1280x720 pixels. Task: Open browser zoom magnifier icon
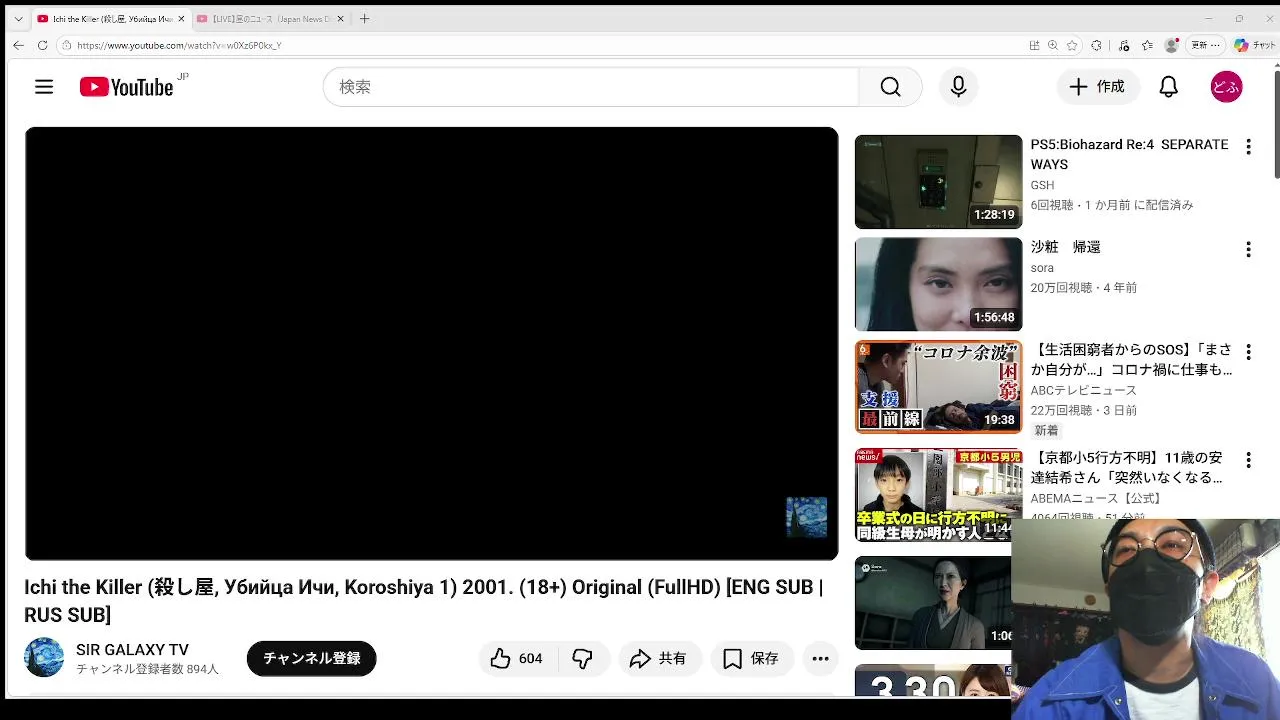tap(1053, 45)
